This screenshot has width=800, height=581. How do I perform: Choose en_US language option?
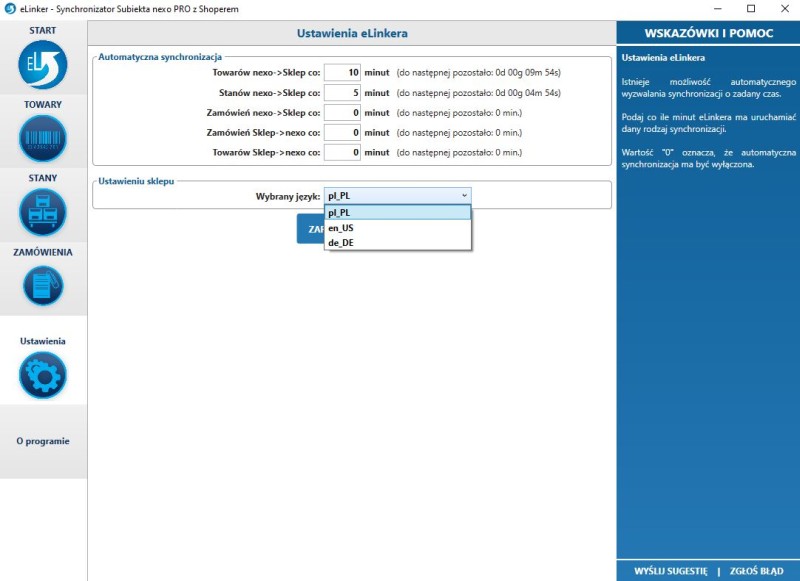pyautogui.click(x=397, y=227)
